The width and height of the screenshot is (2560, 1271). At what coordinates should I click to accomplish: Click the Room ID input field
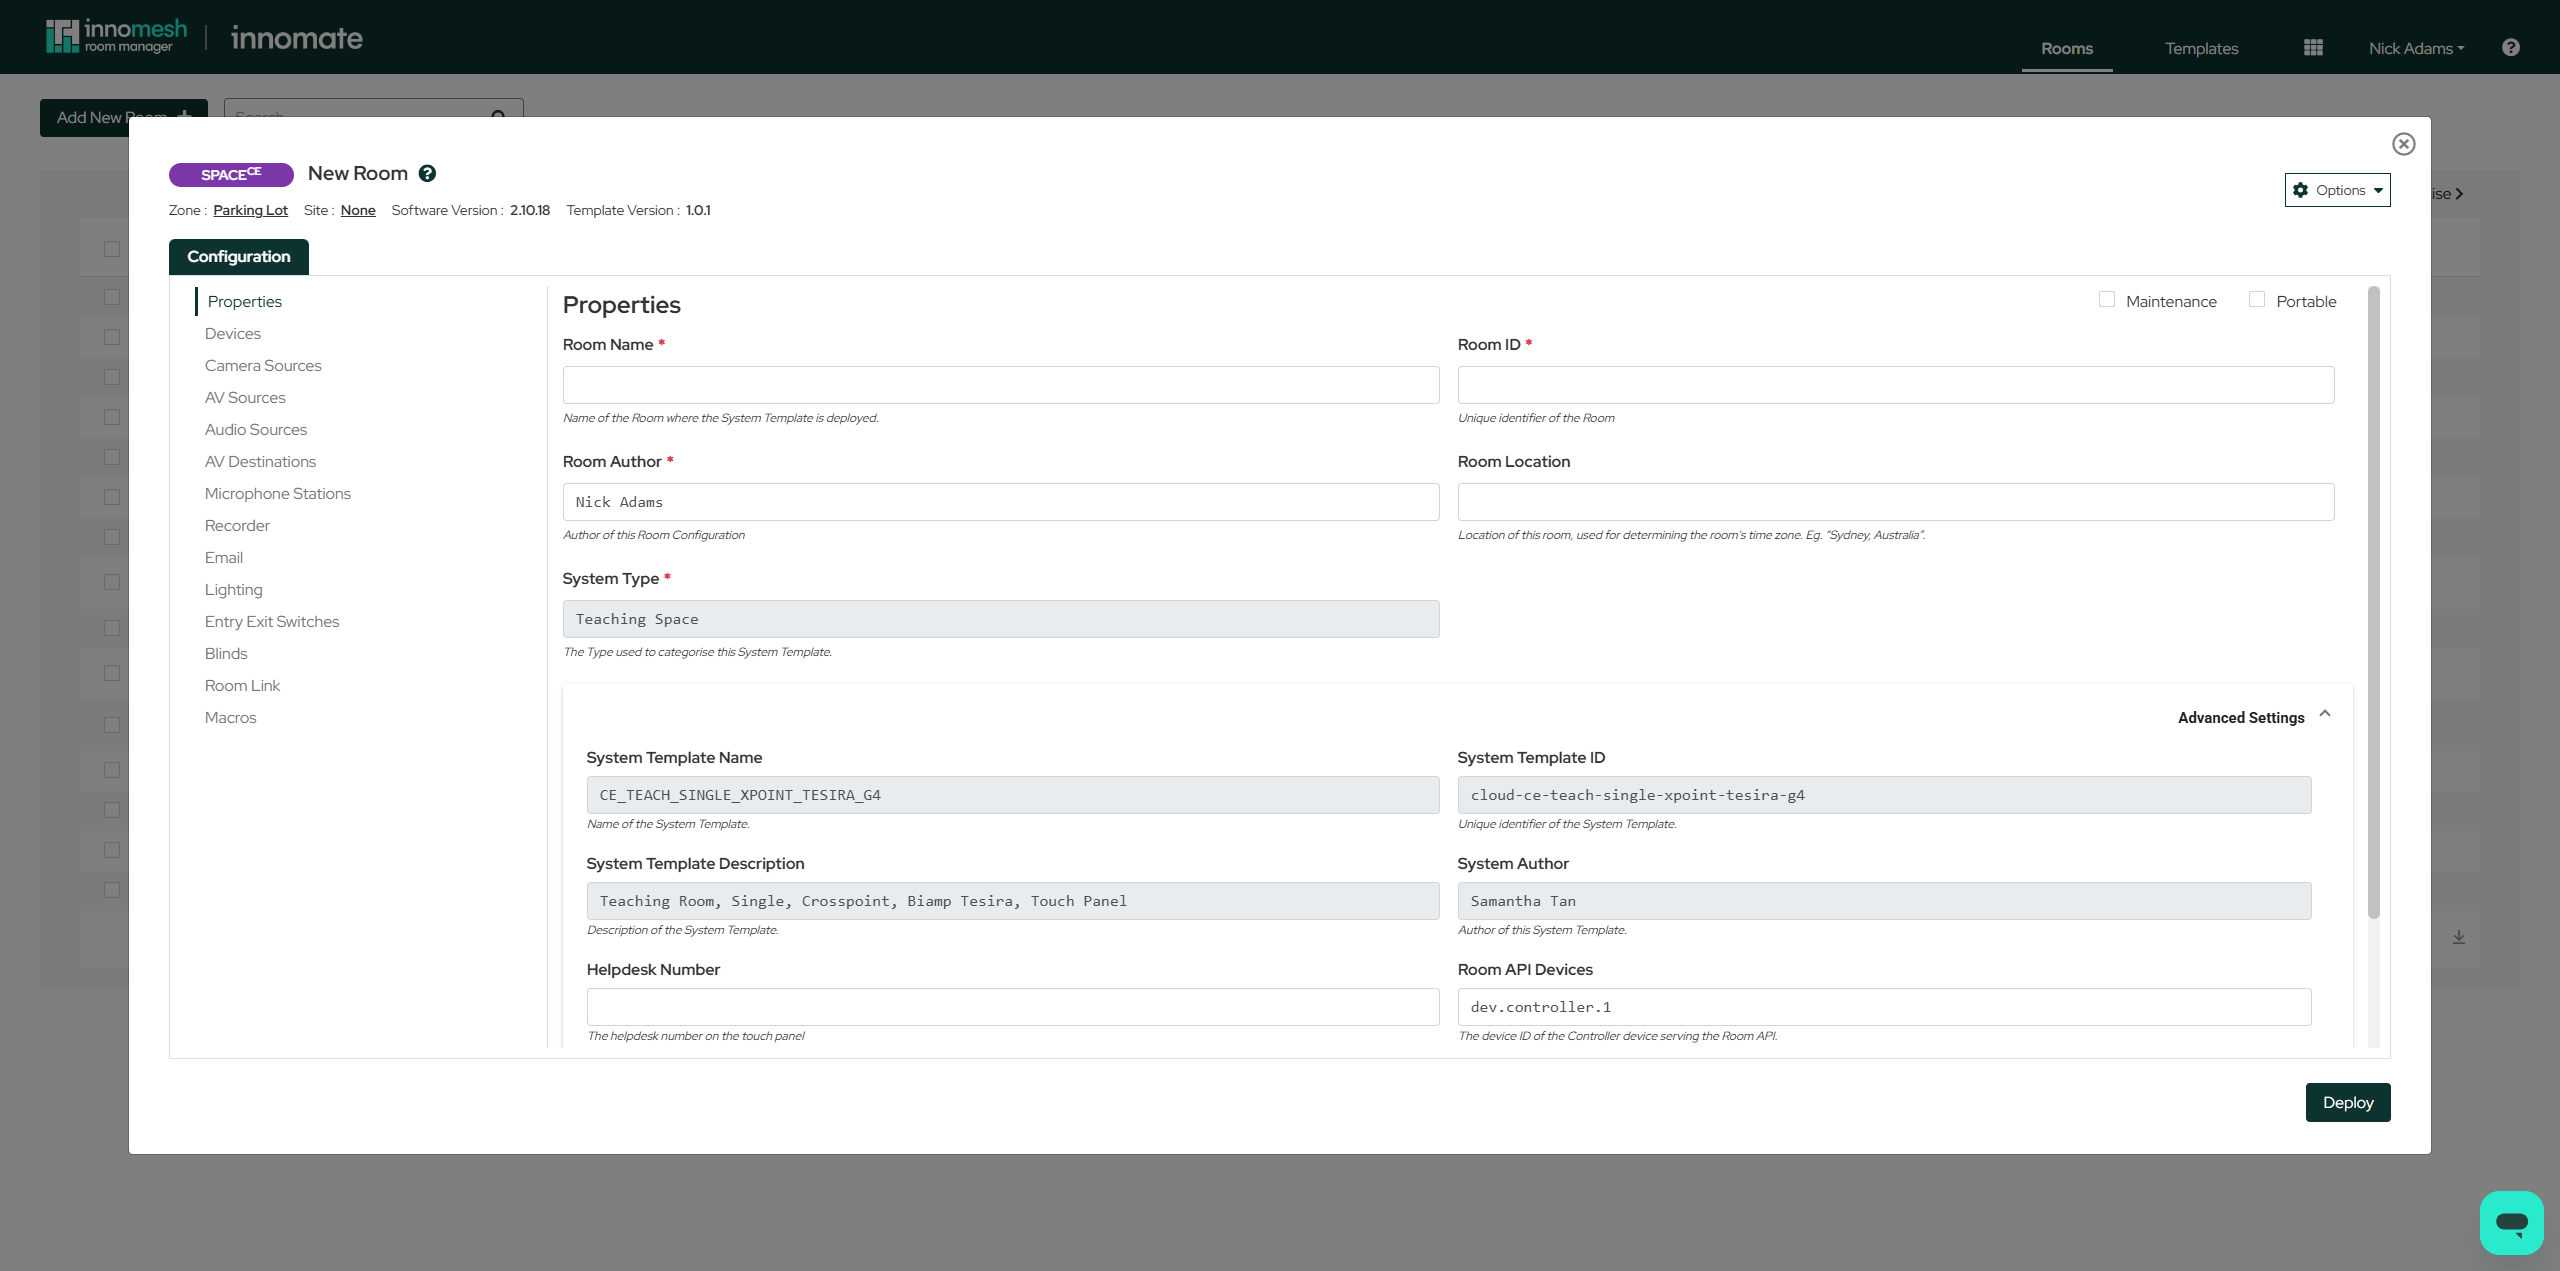point(1896,385)
